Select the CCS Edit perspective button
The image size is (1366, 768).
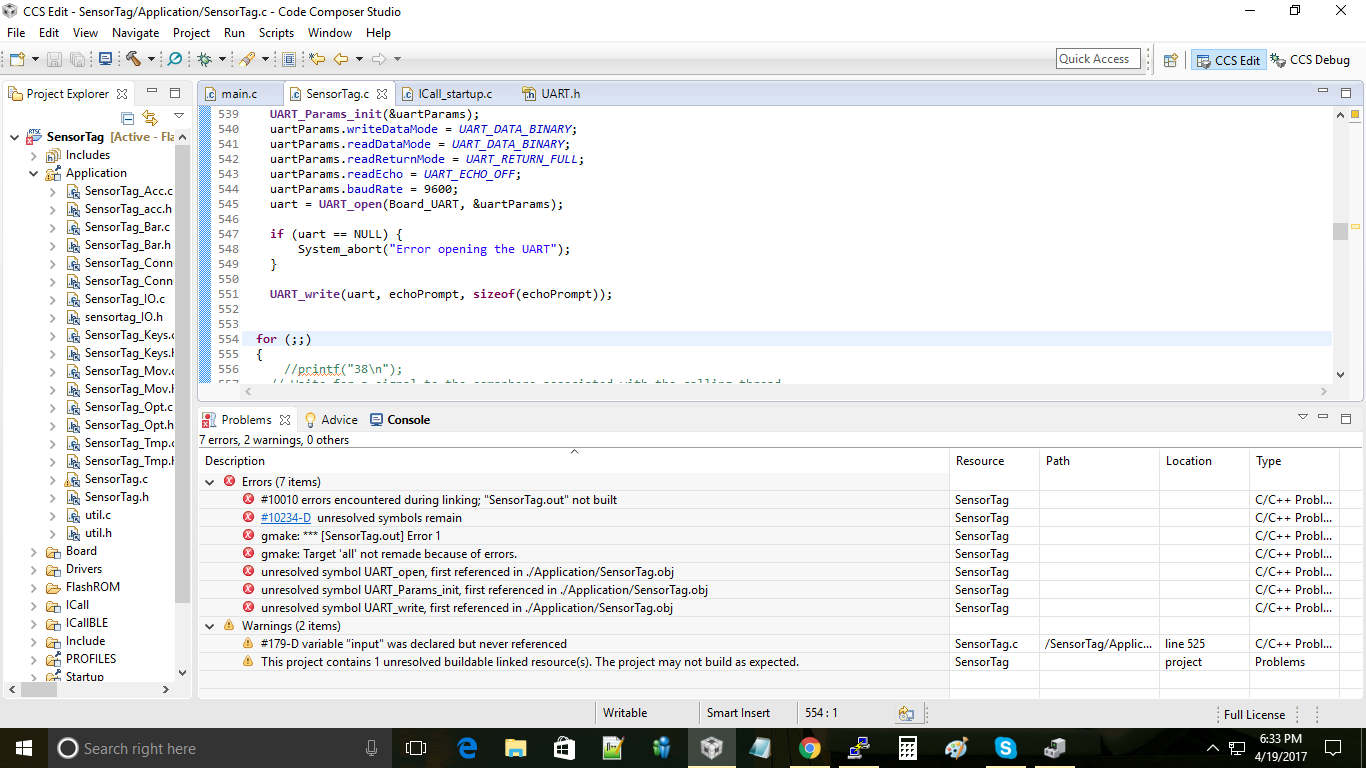coord(1228,60)
